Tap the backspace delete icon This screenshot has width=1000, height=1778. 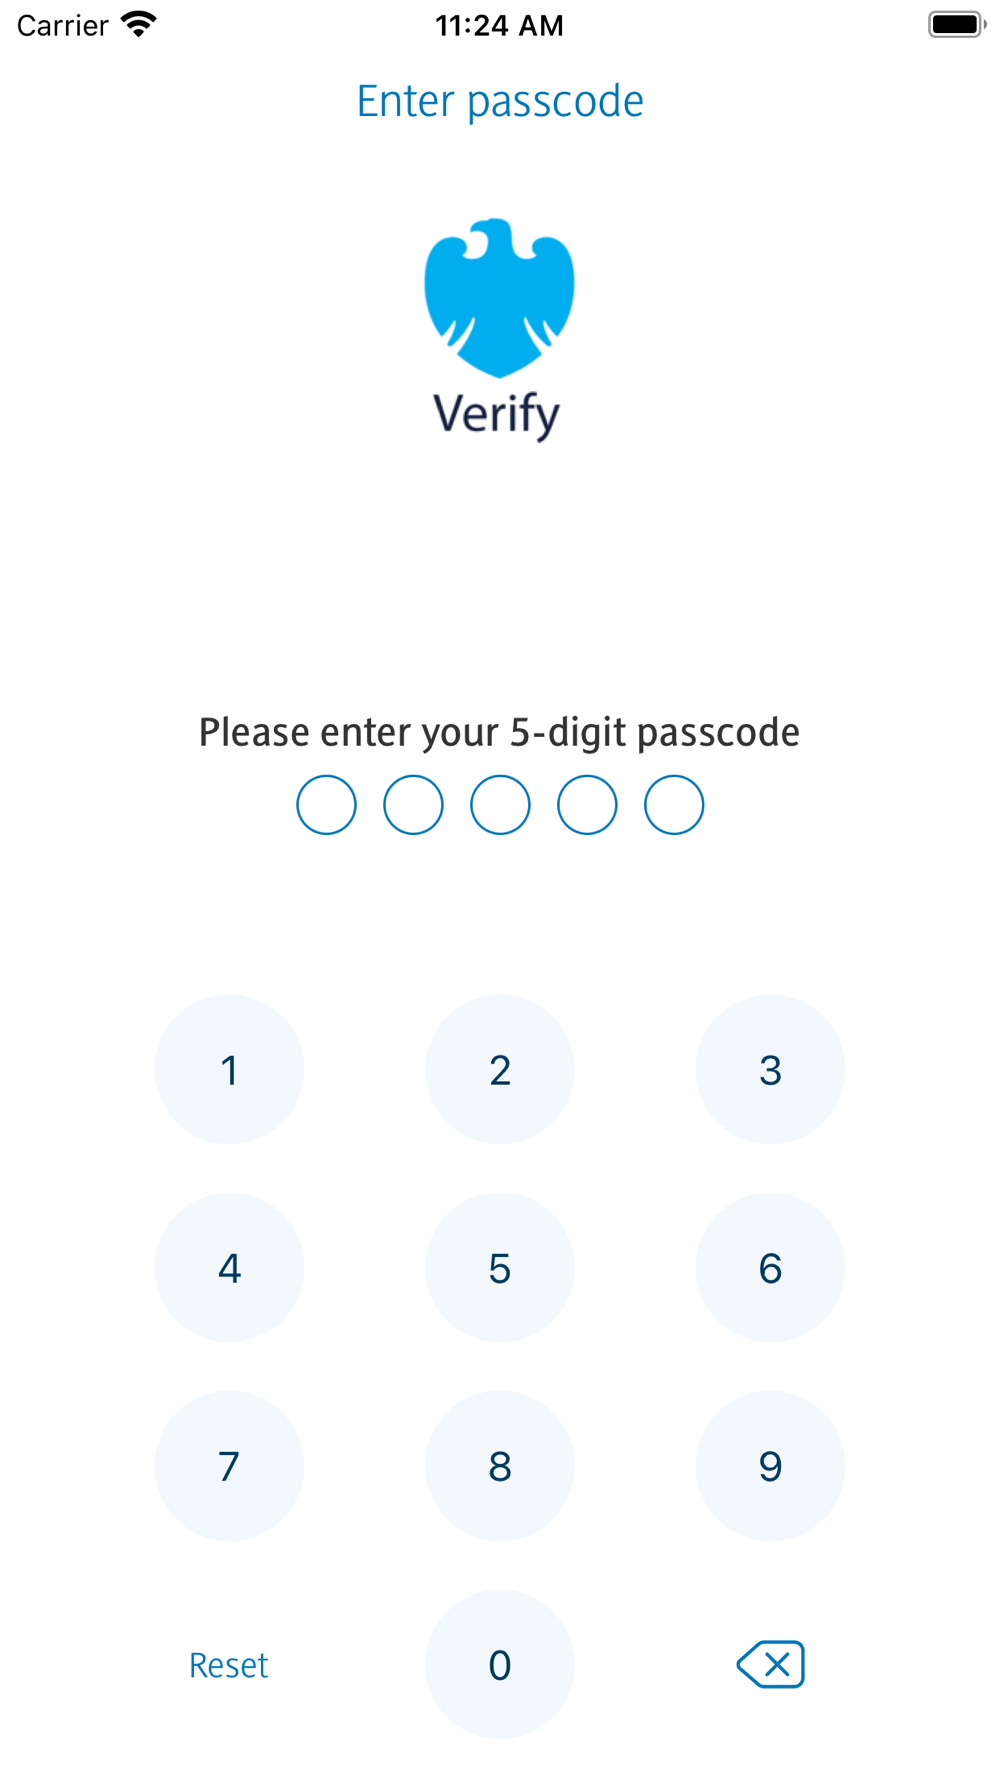click(770, 1664)
